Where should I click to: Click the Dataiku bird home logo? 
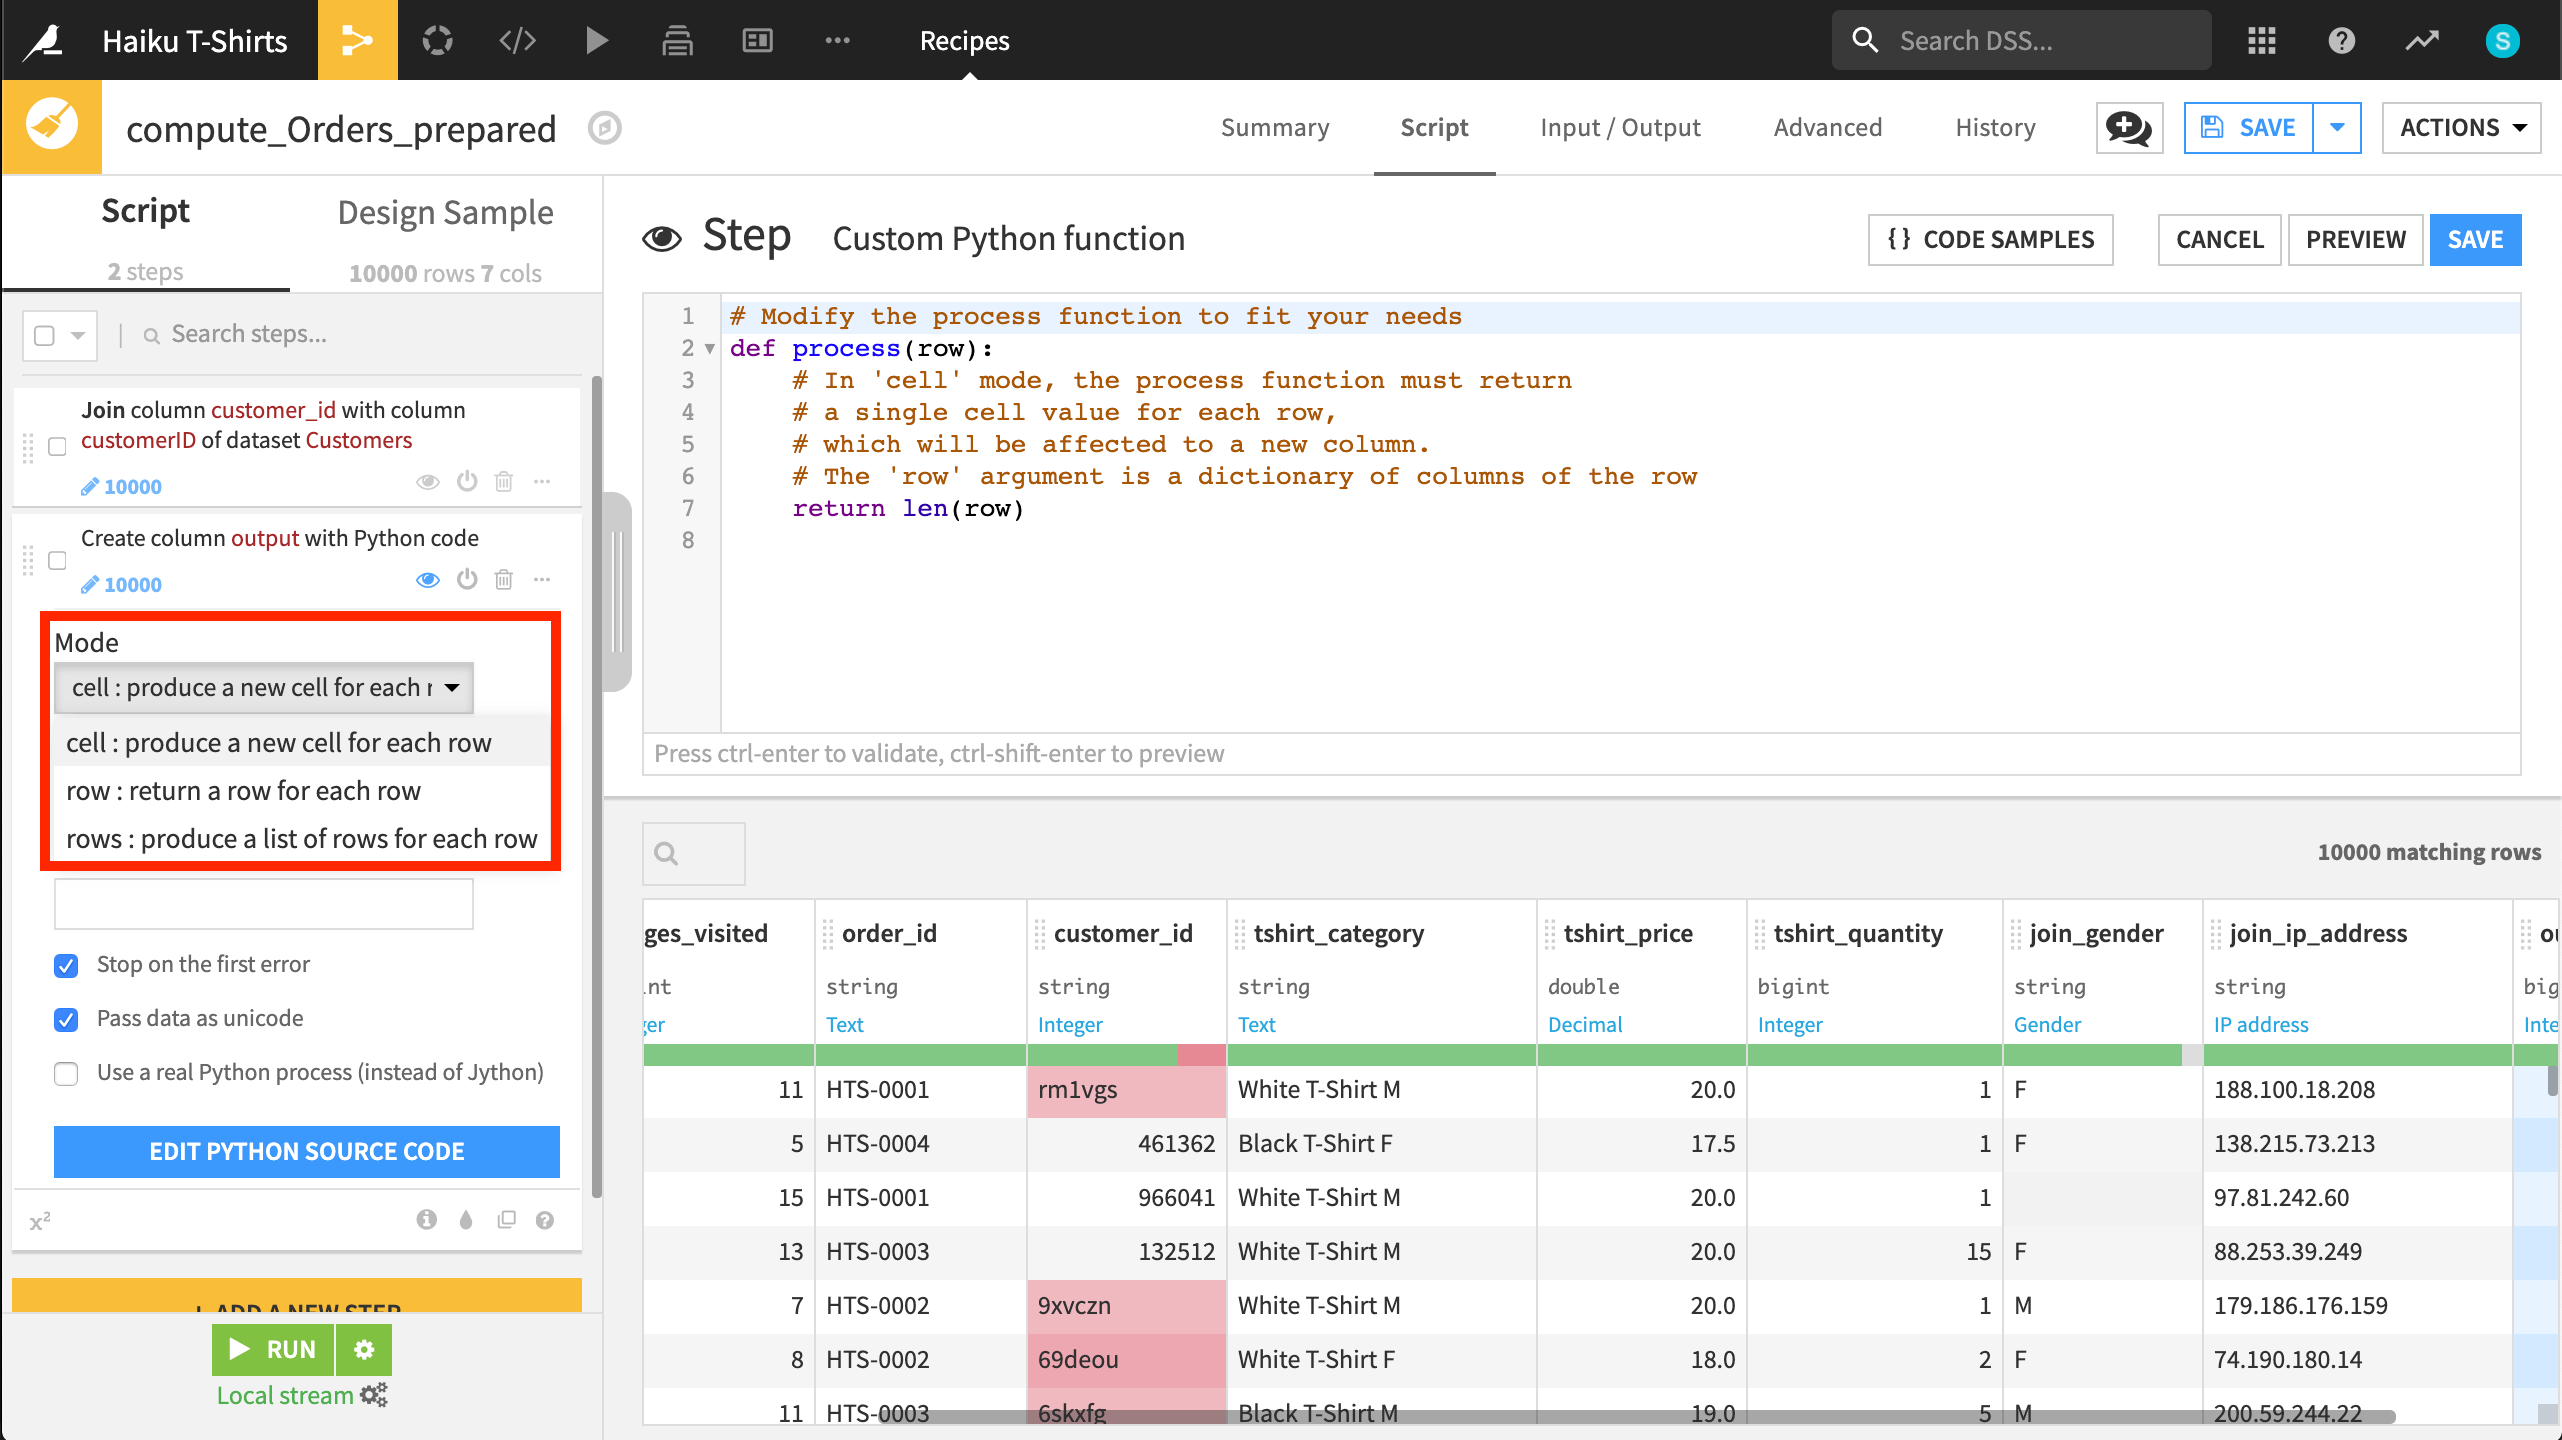point(44,40)
